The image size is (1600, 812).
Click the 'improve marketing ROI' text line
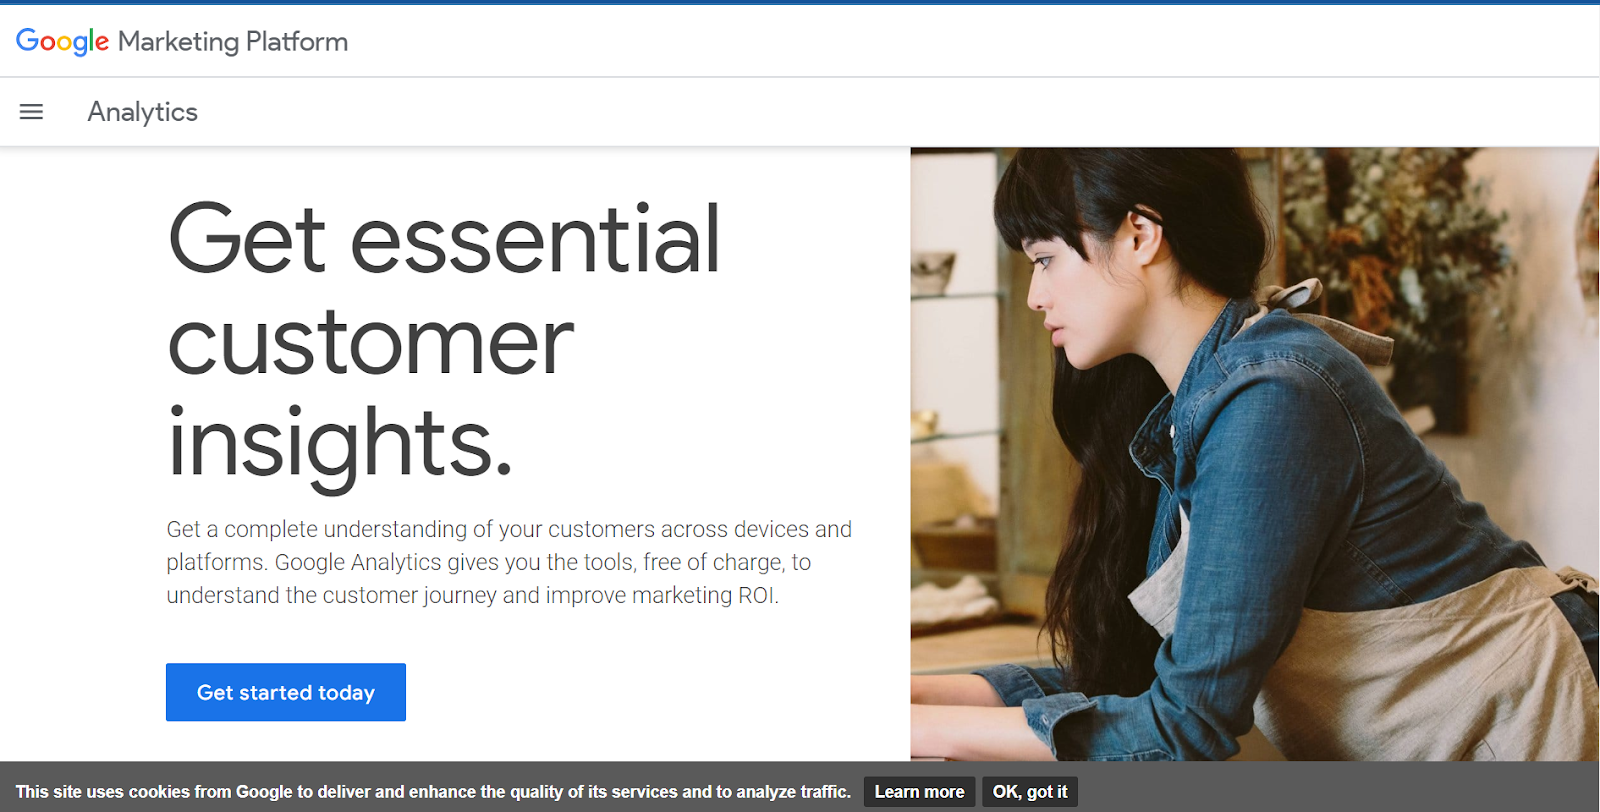click(472, 595)
